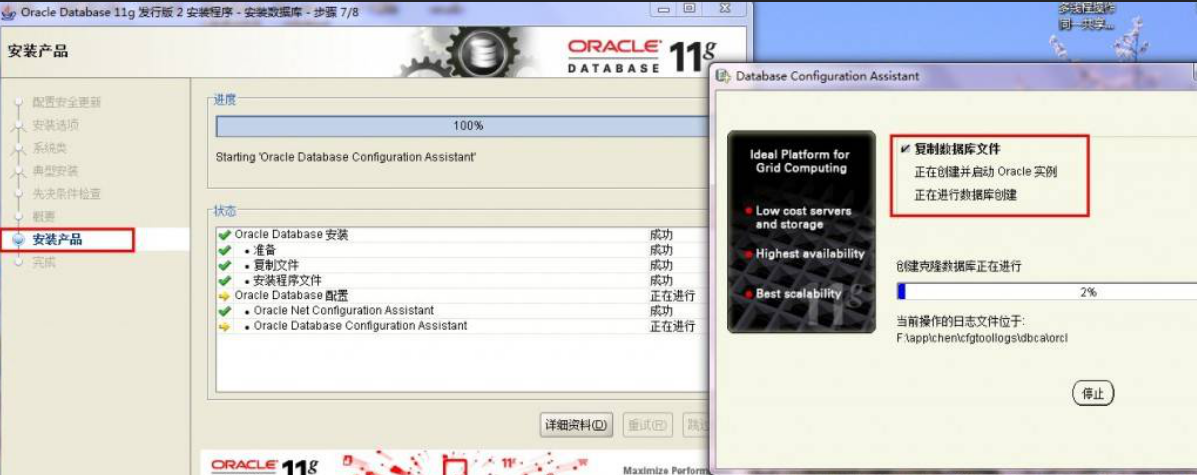Select the 先决条件检查 step in sidebar
This screenshot has width=1197, height=475.
pyautogui.click(x=66, y=194)
